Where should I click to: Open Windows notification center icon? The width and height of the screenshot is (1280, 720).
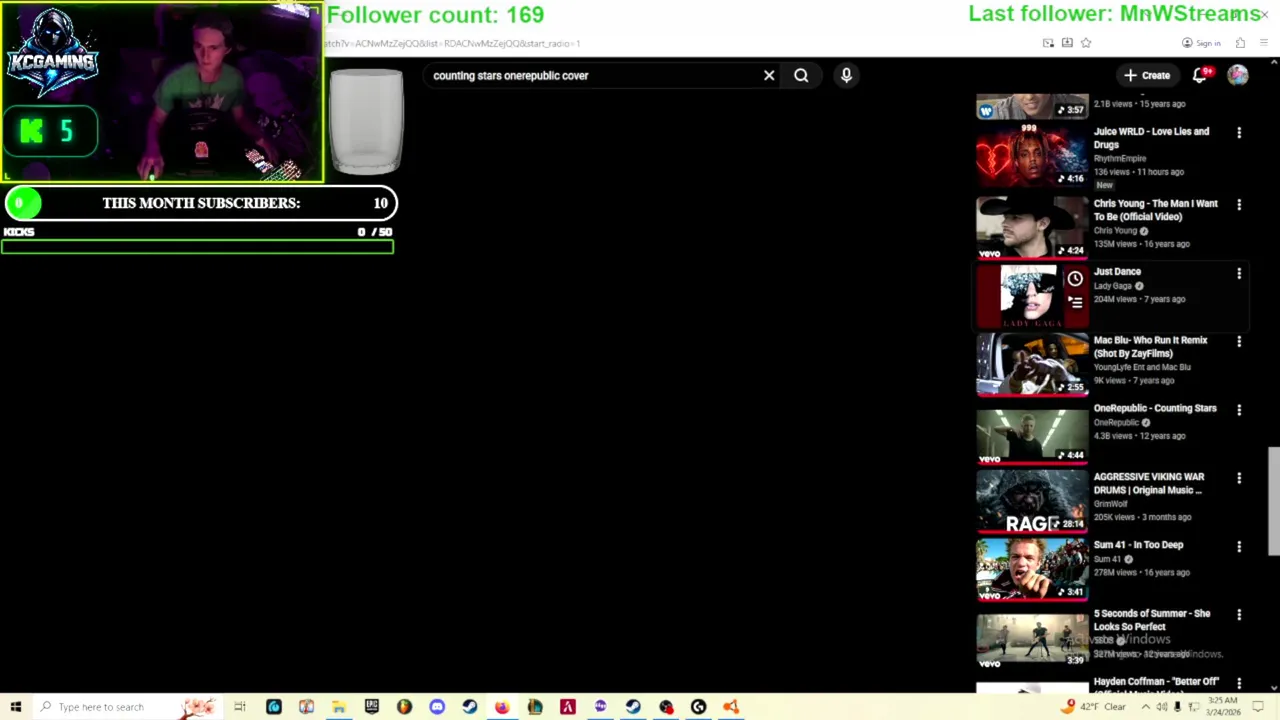[x=1258, y=707]
